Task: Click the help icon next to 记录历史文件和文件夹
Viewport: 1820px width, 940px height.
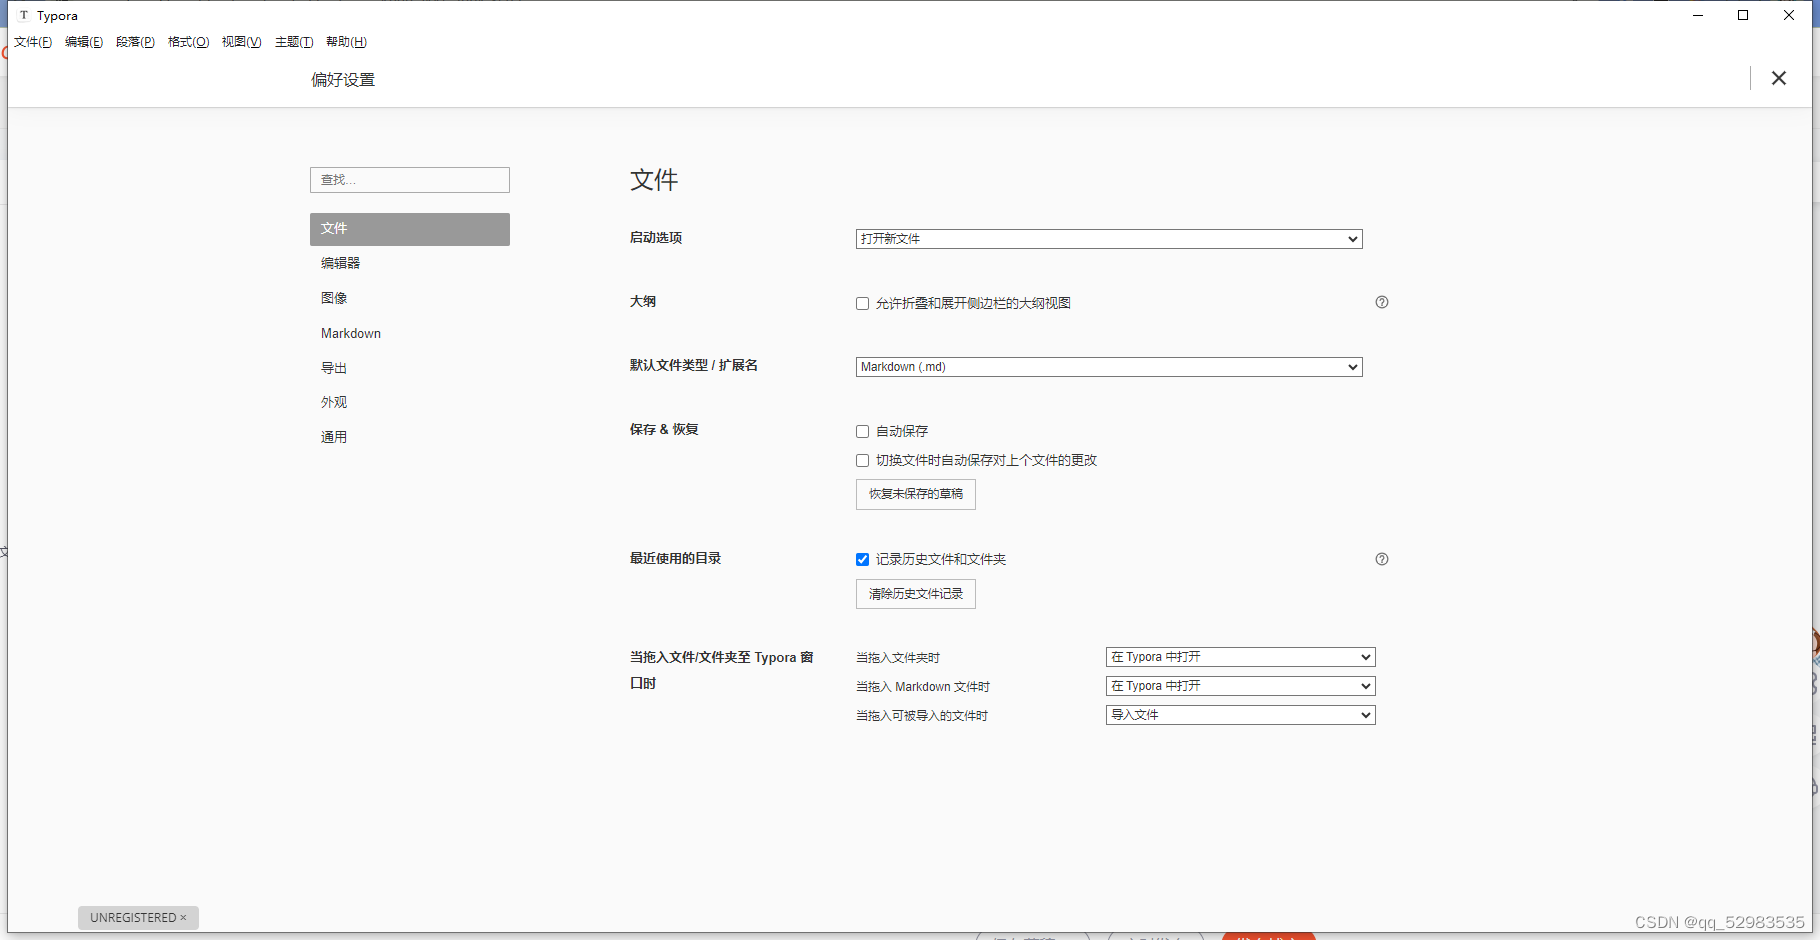Action: click(x=1382, y=559)
